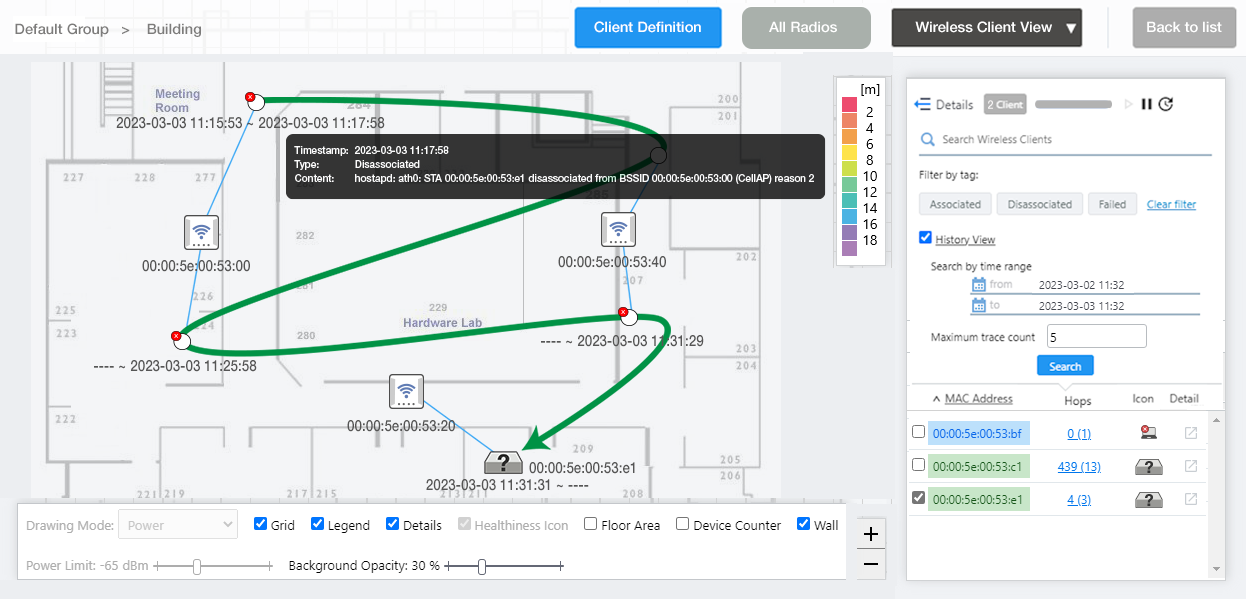
Task: Uncheck the Grid checkbox
Action: coord(261,524)
